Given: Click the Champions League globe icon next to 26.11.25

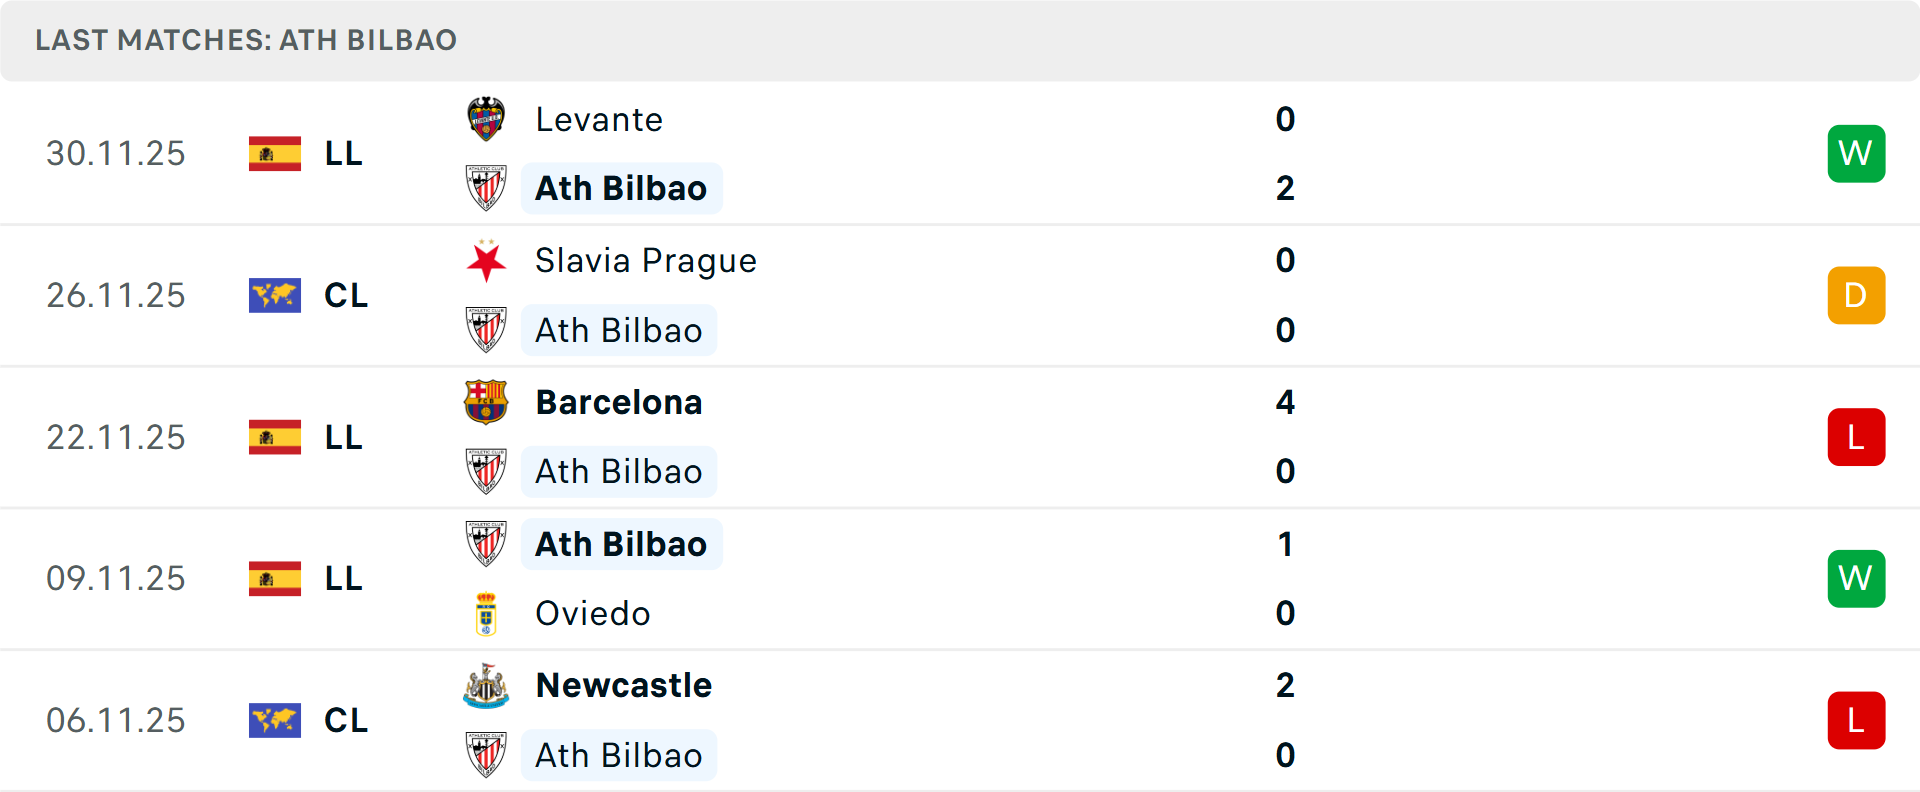Looking at the screenshot, I should point(275,295).
